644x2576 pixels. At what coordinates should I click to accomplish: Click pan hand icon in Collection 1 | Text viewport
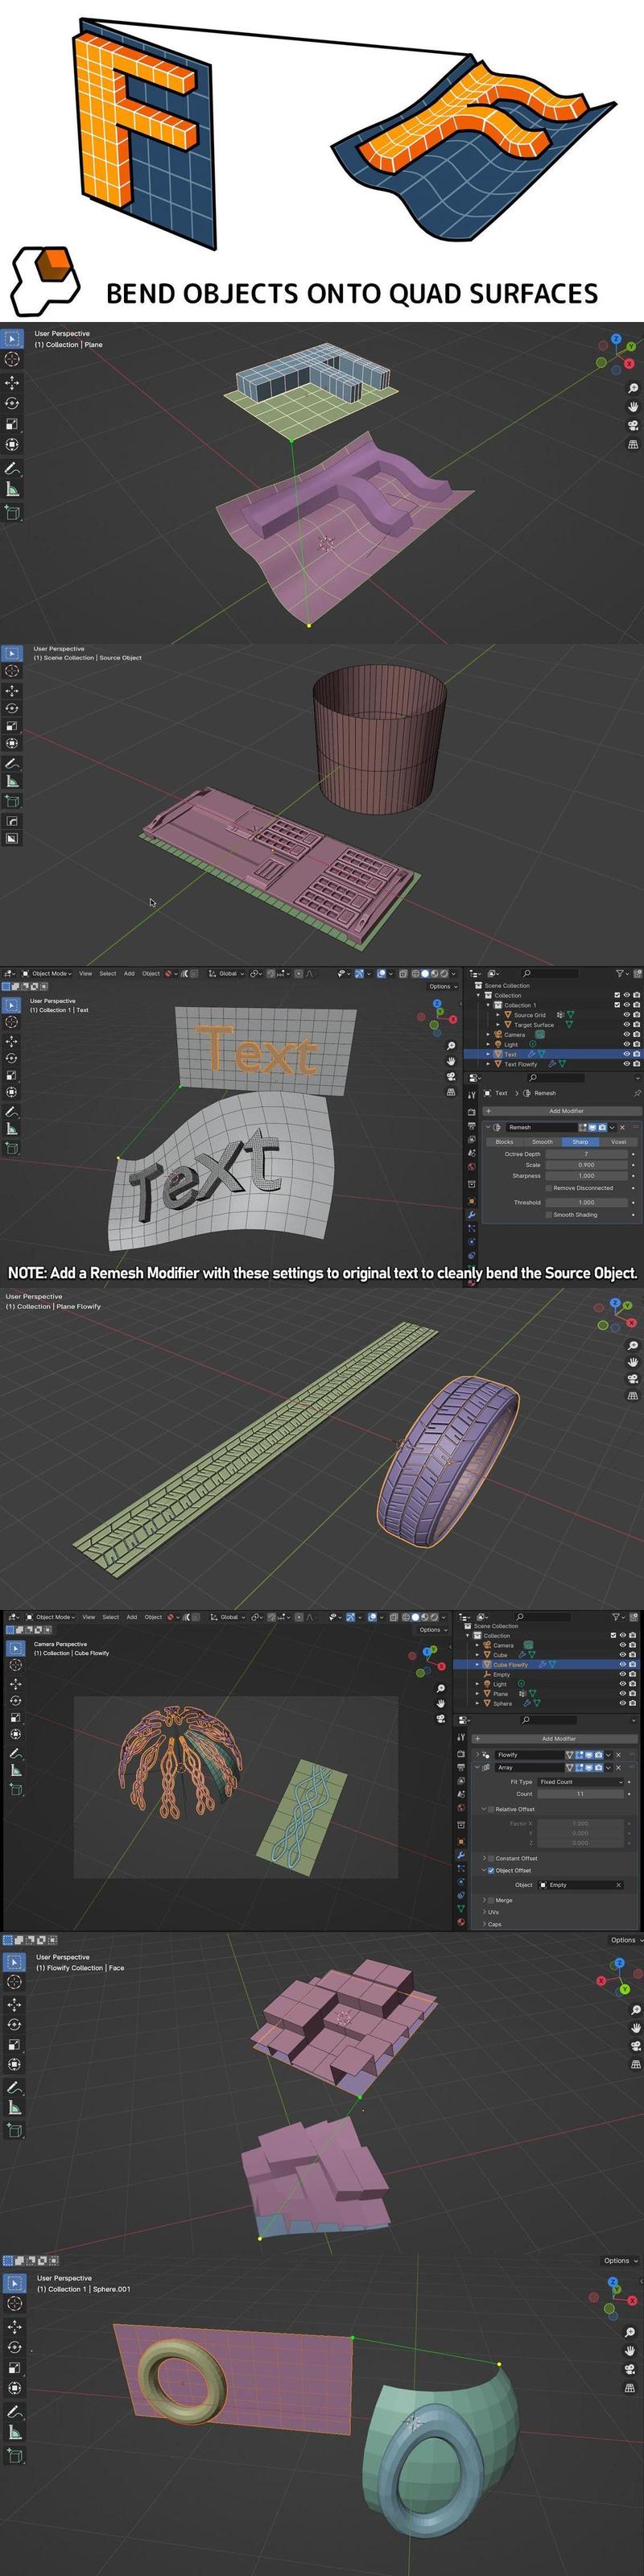click(451, 1060)
